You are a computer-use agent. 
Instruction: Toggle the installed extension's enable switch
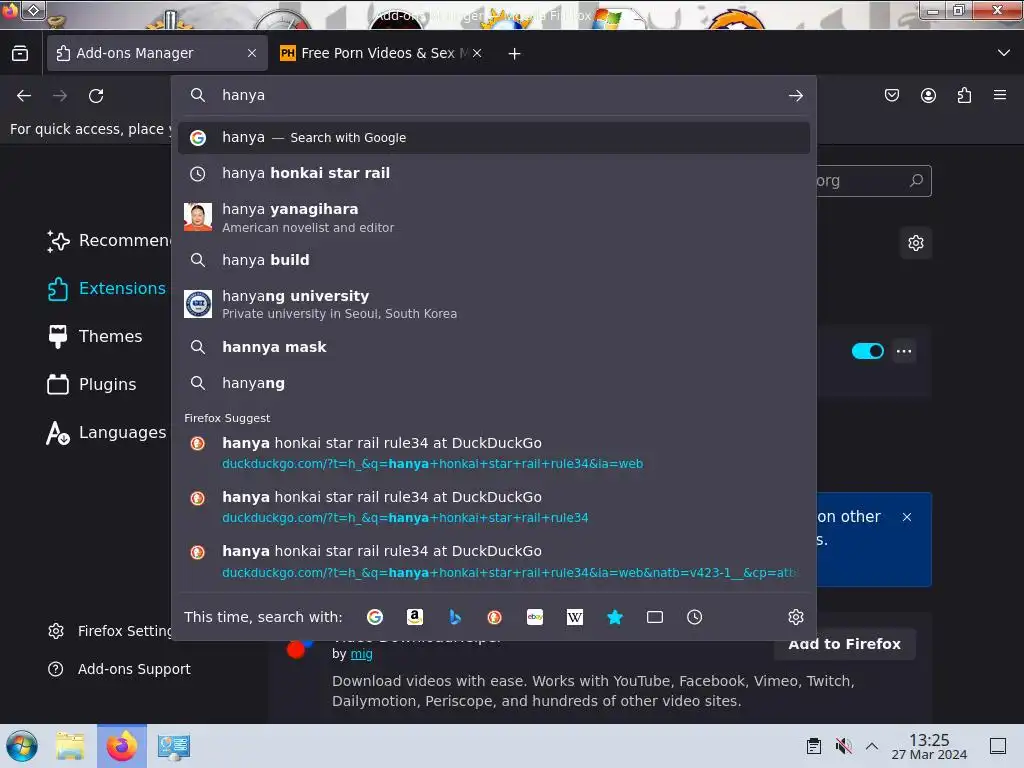[x=867, y=351]
